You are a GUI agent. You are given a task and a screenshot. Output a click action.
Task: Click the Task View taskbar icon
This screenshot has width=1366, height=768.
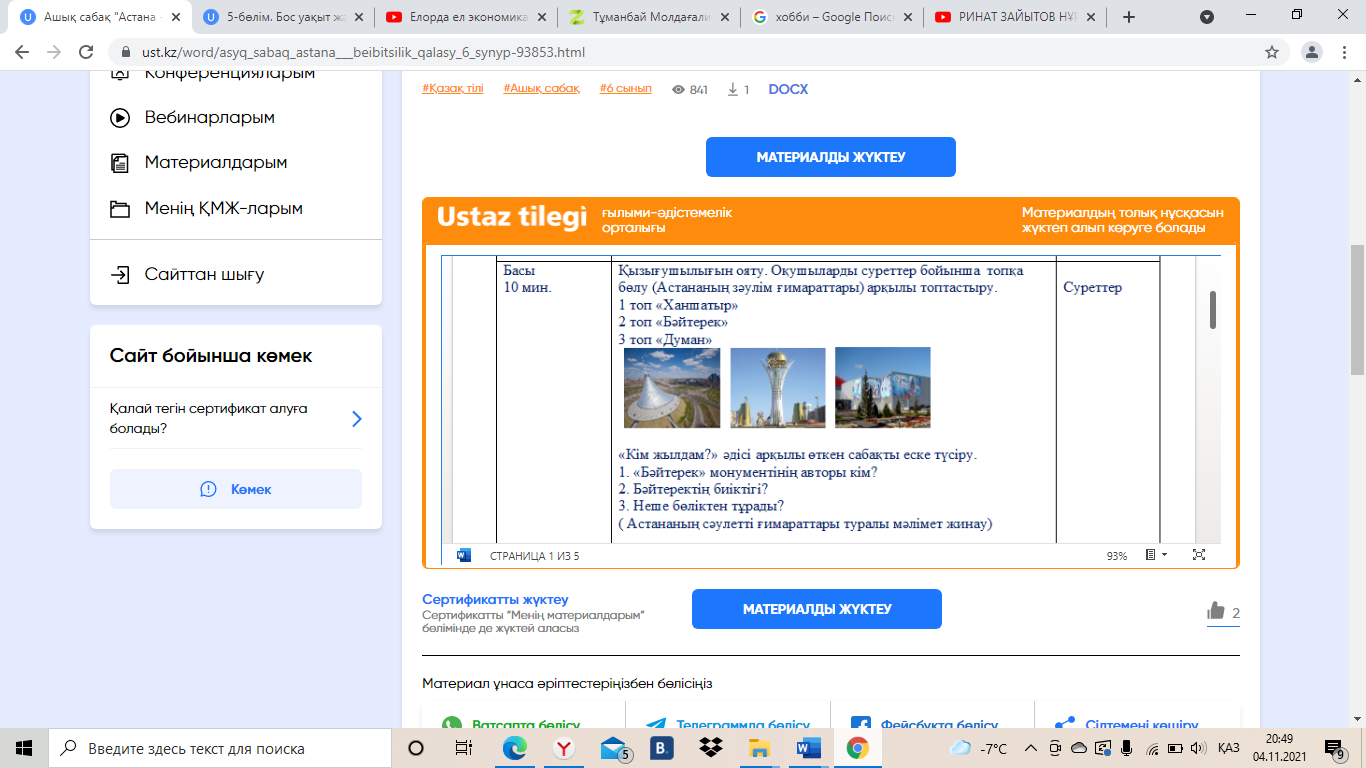[464, 748]
